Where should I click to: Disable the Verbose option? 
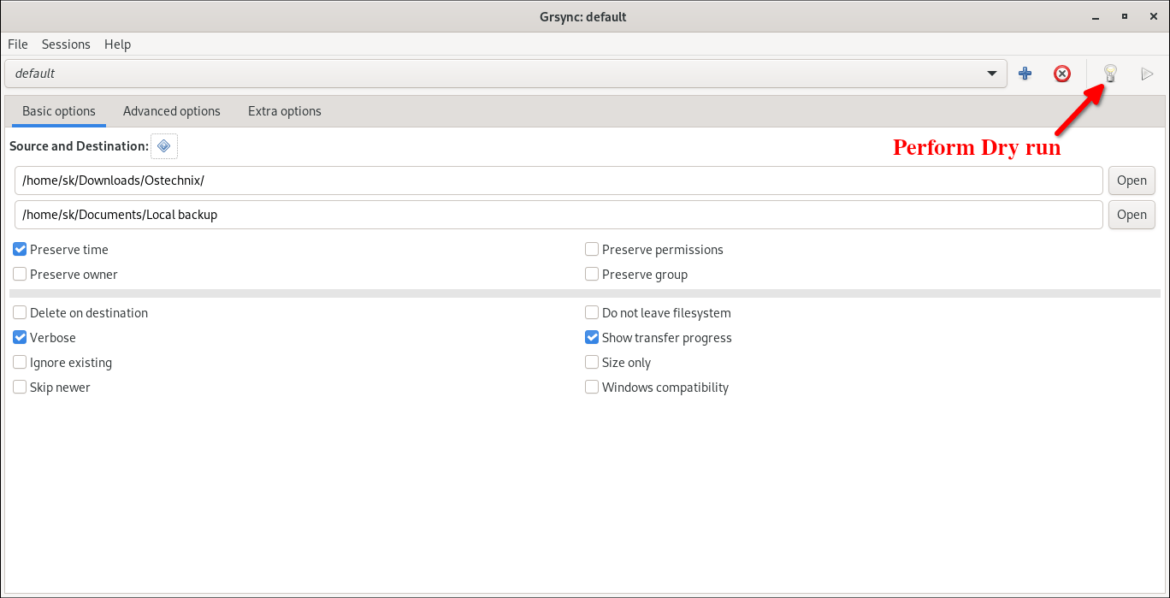click(x=19, y=337)
